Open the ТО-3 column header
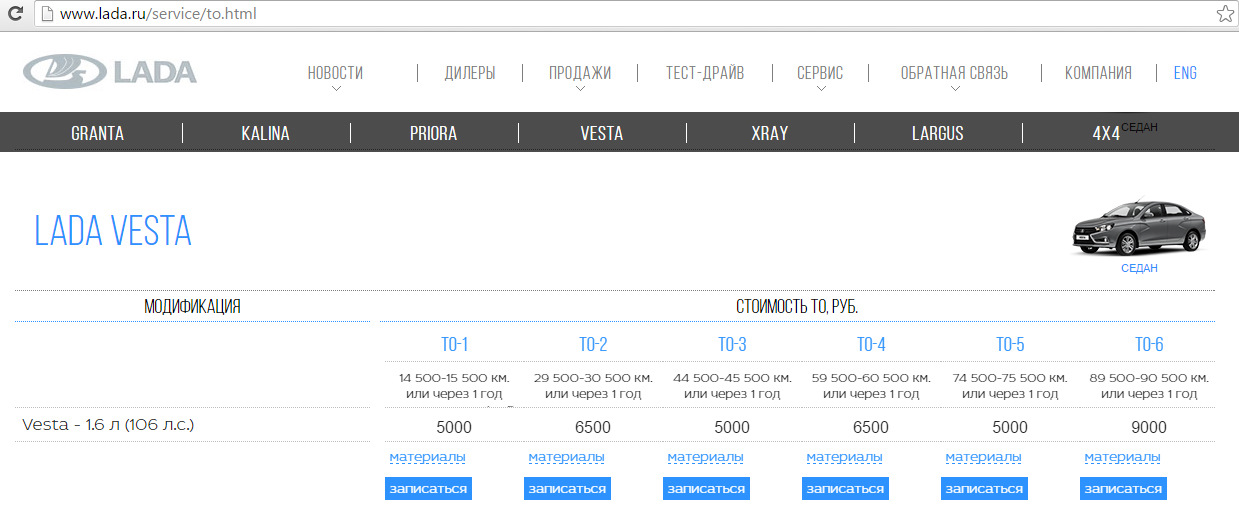 click(x=732, y=345)
